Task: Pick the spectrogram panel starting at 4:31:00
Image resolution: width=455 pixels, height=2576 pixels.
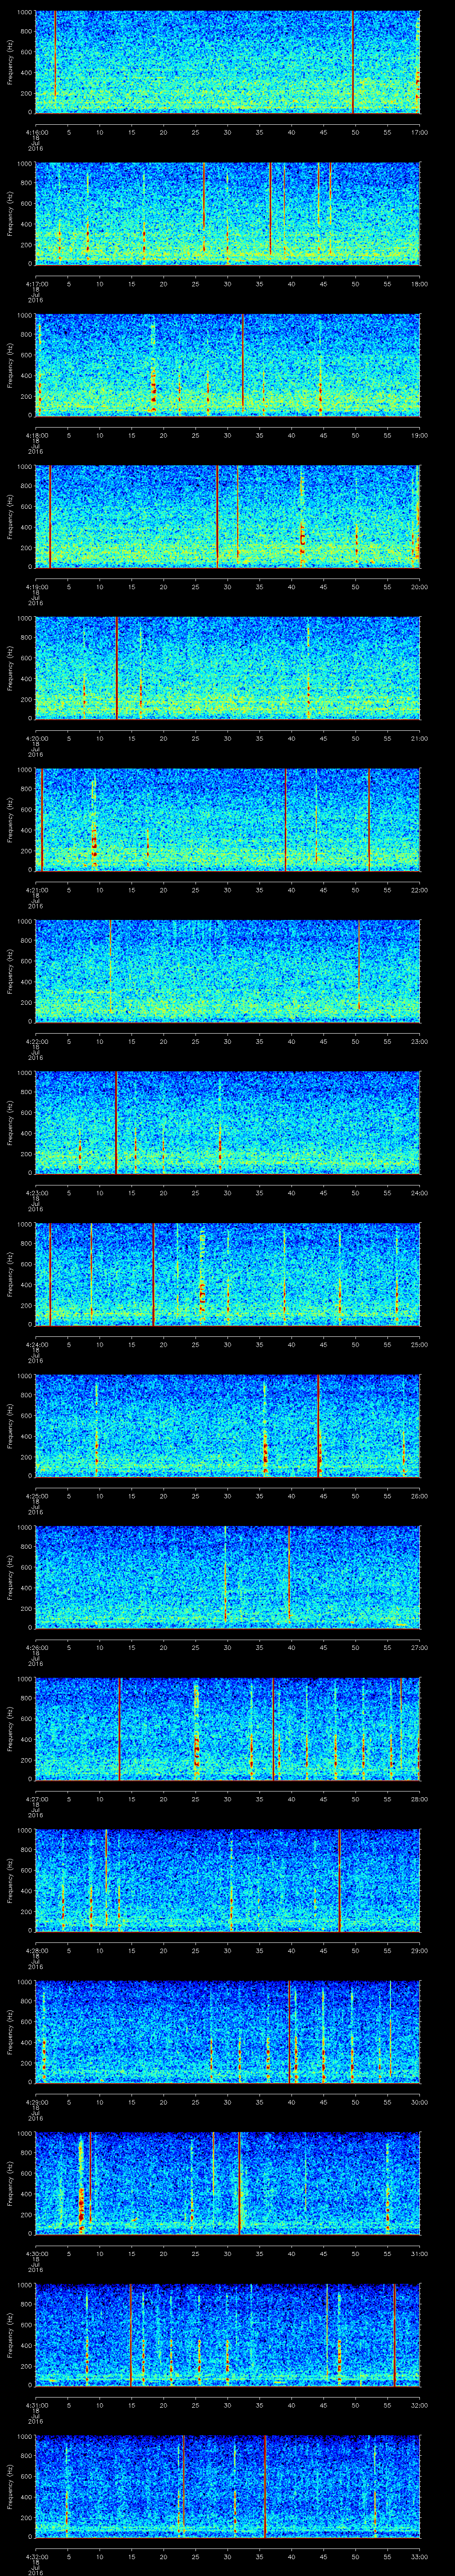Action: pyautogui.click(x=228, y=2335)
